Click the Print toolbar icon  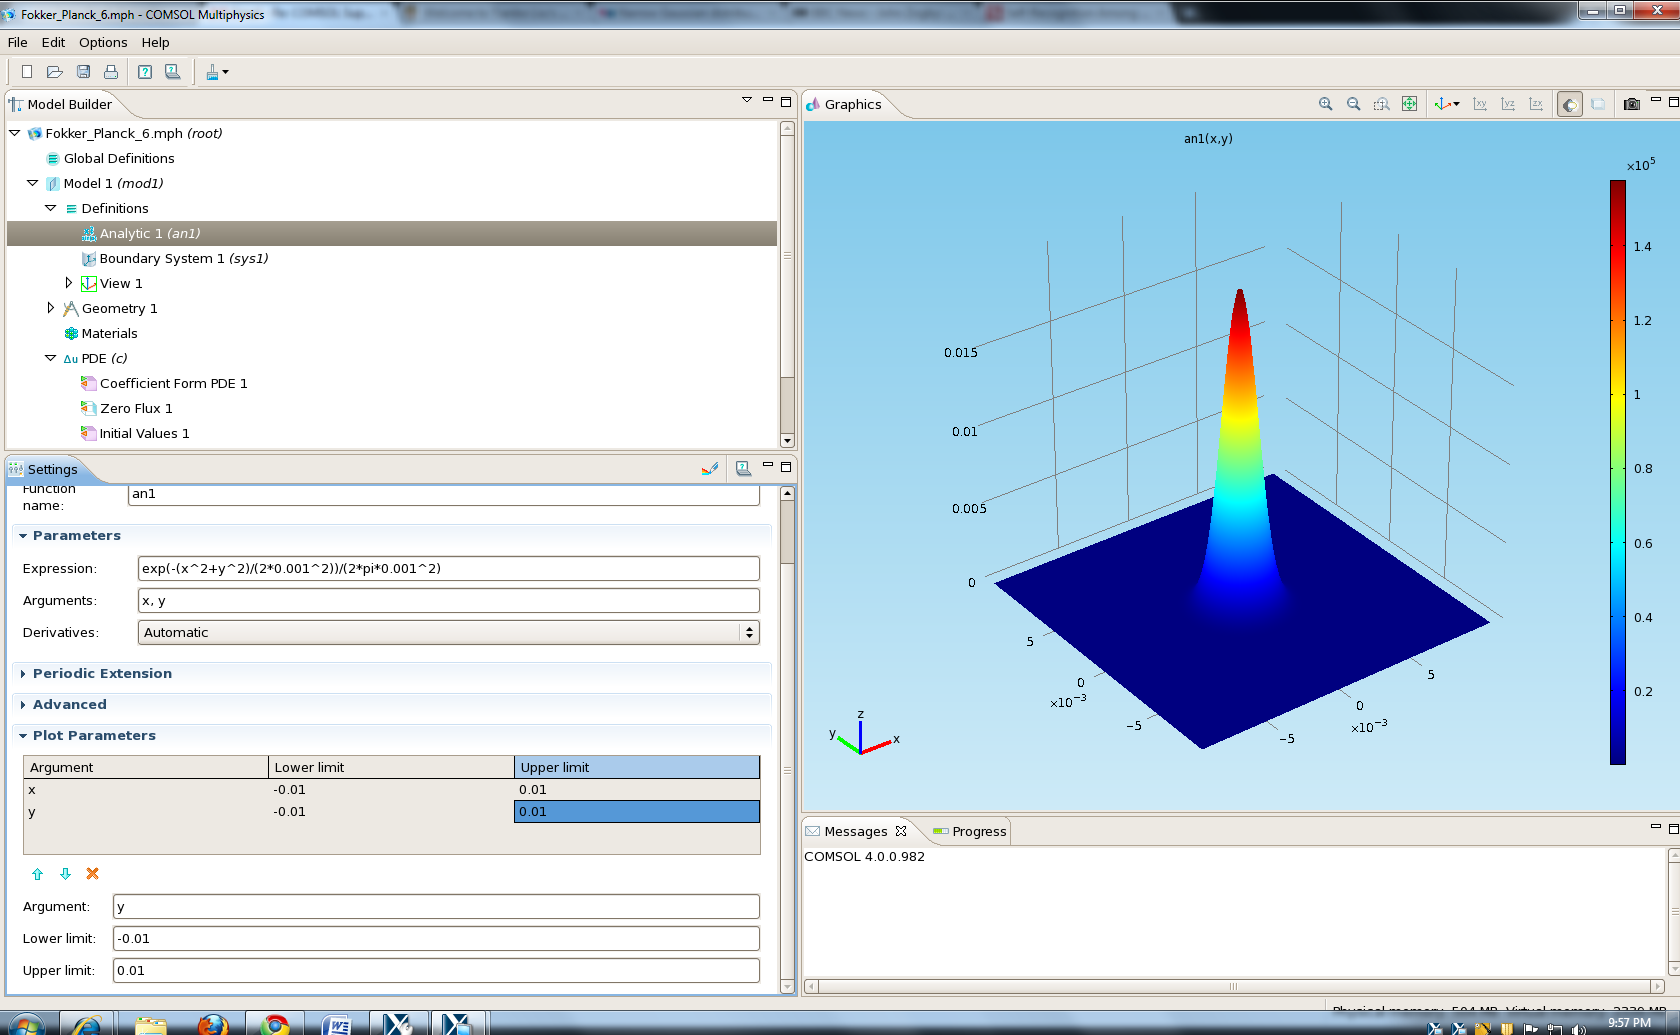(x=111, y=72)
